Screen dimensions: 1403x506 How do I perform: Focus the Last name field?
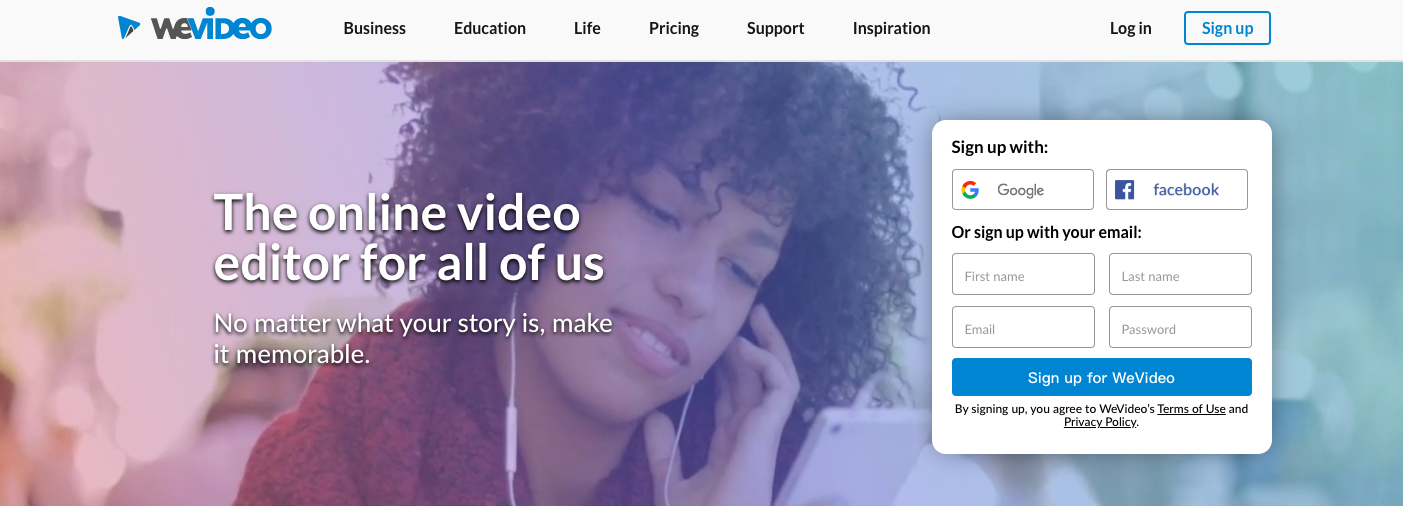(x=1180, y=274)
